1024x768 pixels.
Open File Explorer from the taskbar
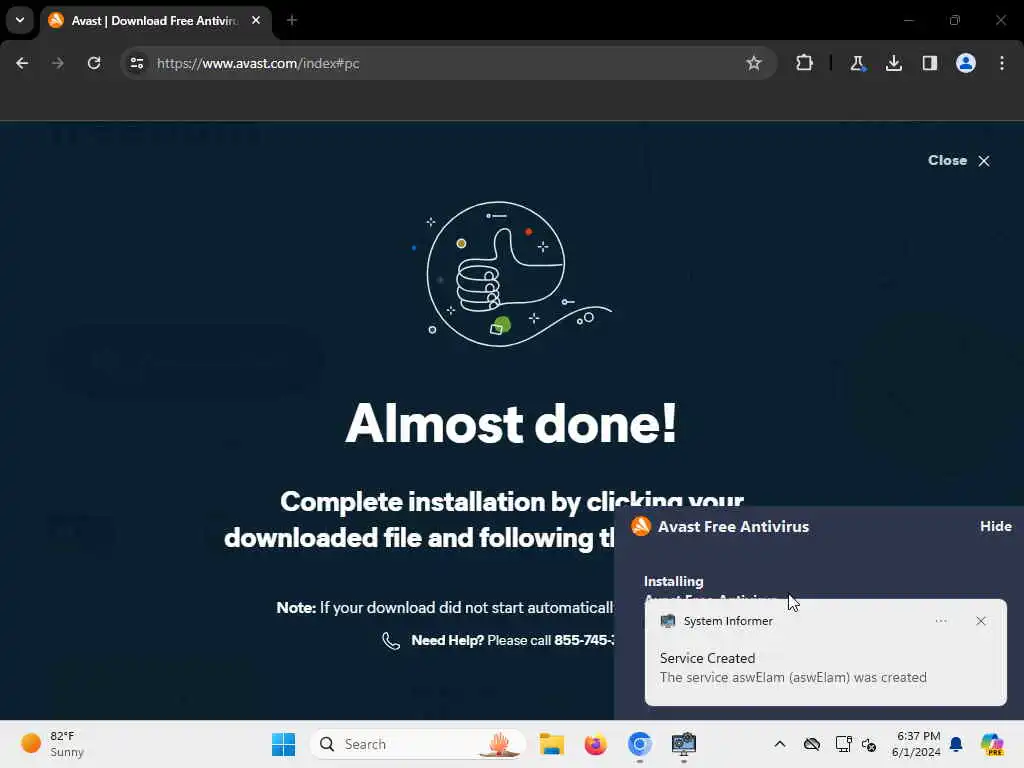552,744
